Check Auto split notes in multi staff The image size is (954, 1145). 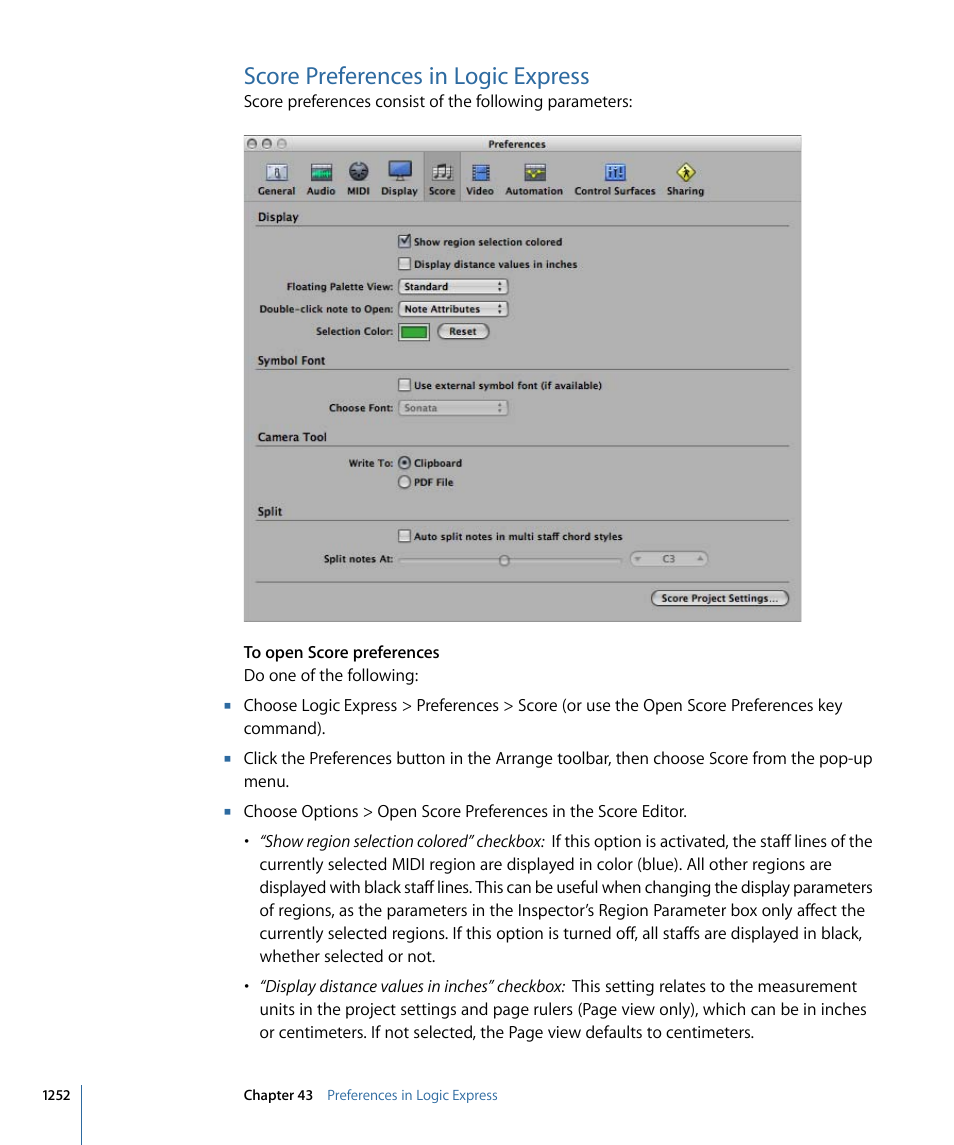pyautogui.click(x=404, y=536)
